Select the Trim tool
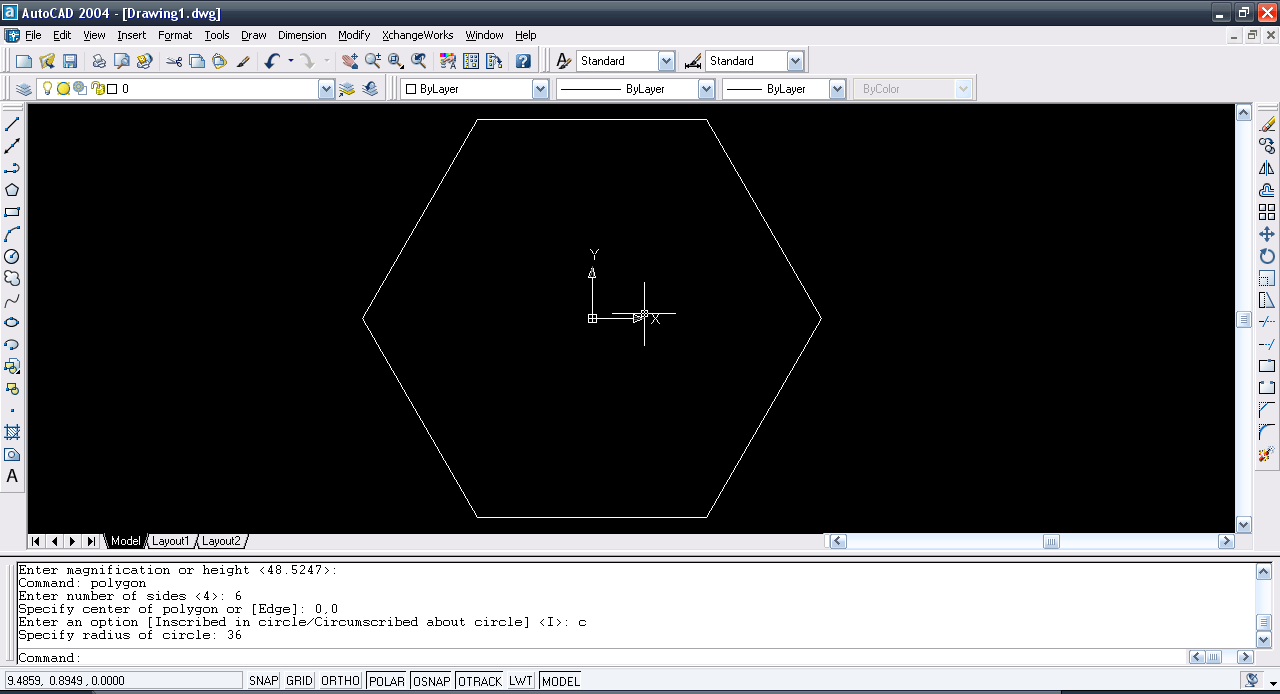This screenshot has width=1280, height=694. click(x=1267, y=322)
